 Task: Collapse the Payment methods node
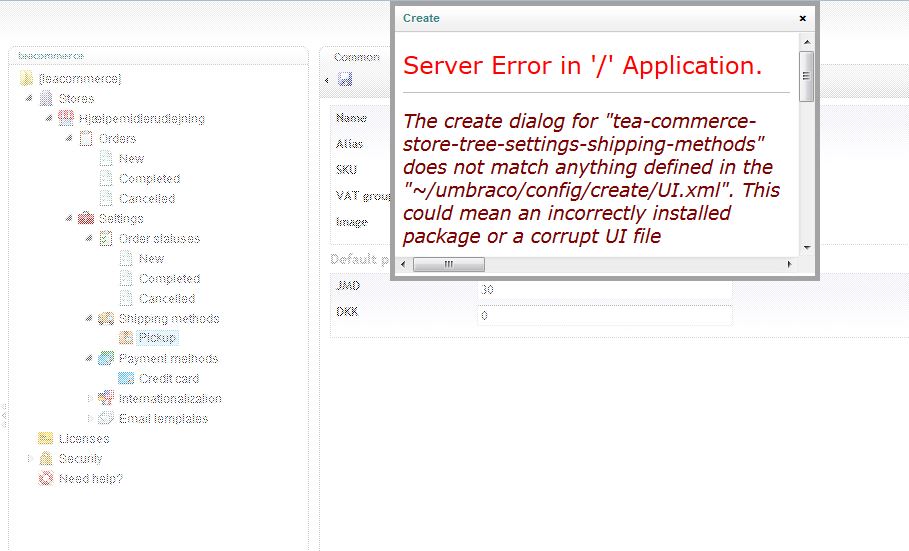click(89, 358)
